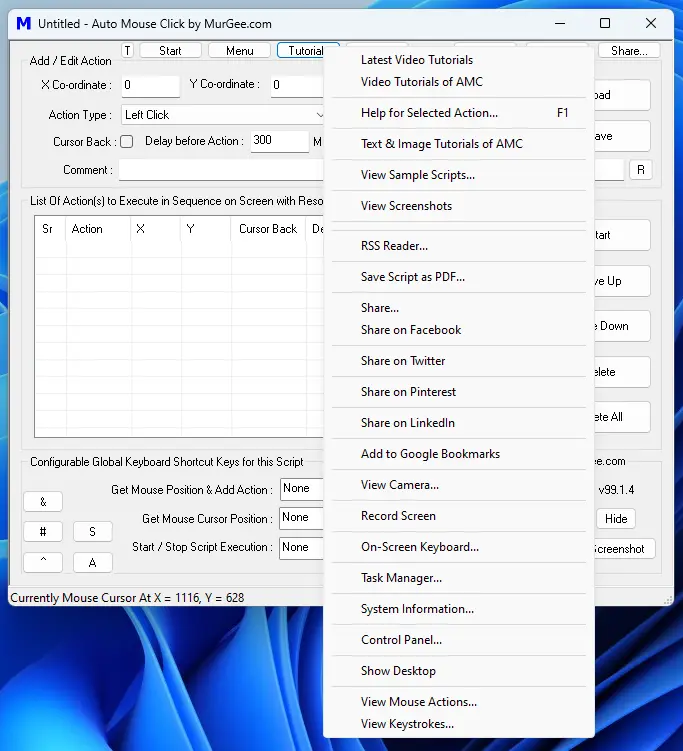Click the MurGee M app icon
Image resolution: width=683 pixels, height=751 pixels.
click(23, 23)
